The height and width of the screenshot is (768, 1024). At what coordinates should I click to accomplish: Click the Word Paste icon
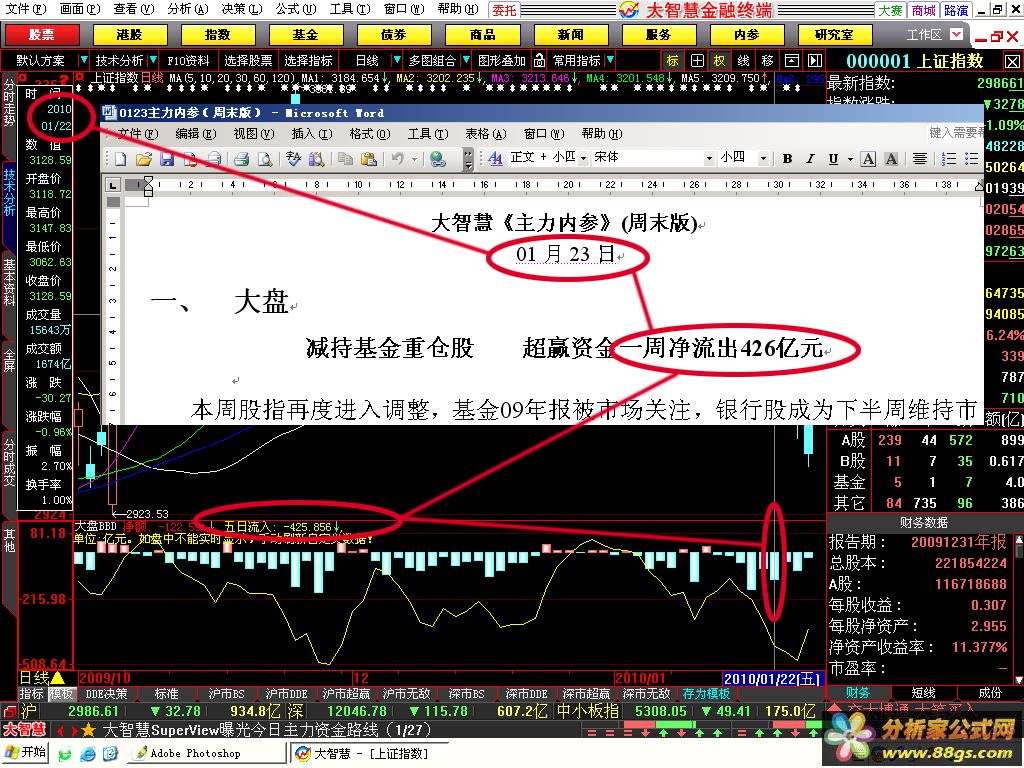point(368,159)
